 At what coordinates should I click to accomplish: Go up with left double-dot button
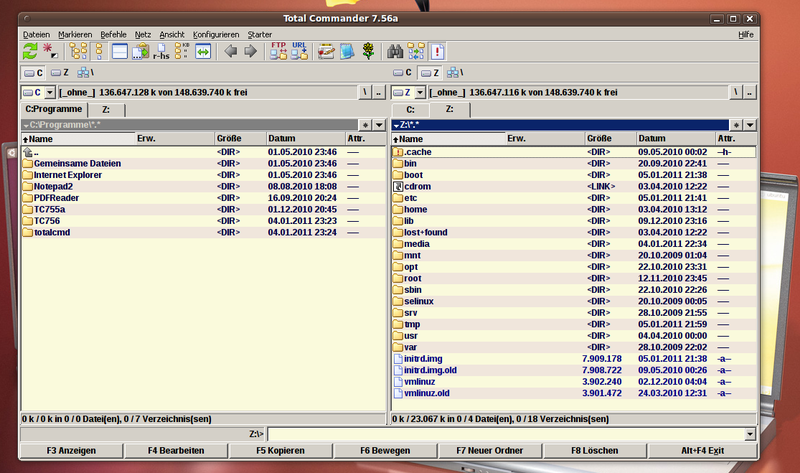379,92
